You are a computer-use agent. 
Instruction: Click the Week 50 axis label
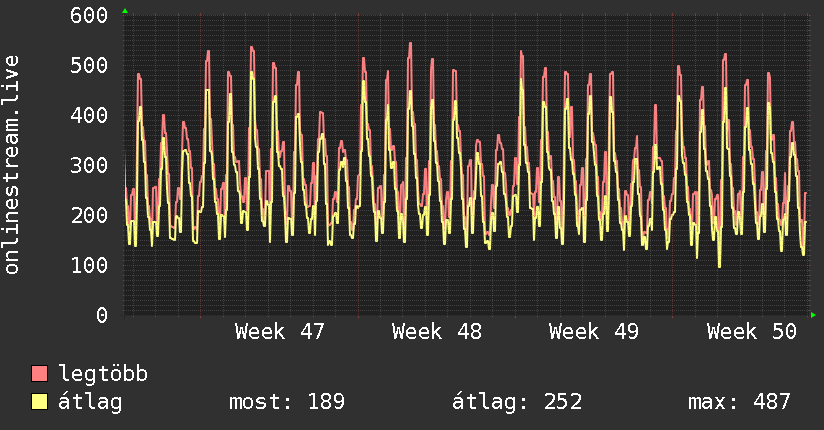(752, 332)
